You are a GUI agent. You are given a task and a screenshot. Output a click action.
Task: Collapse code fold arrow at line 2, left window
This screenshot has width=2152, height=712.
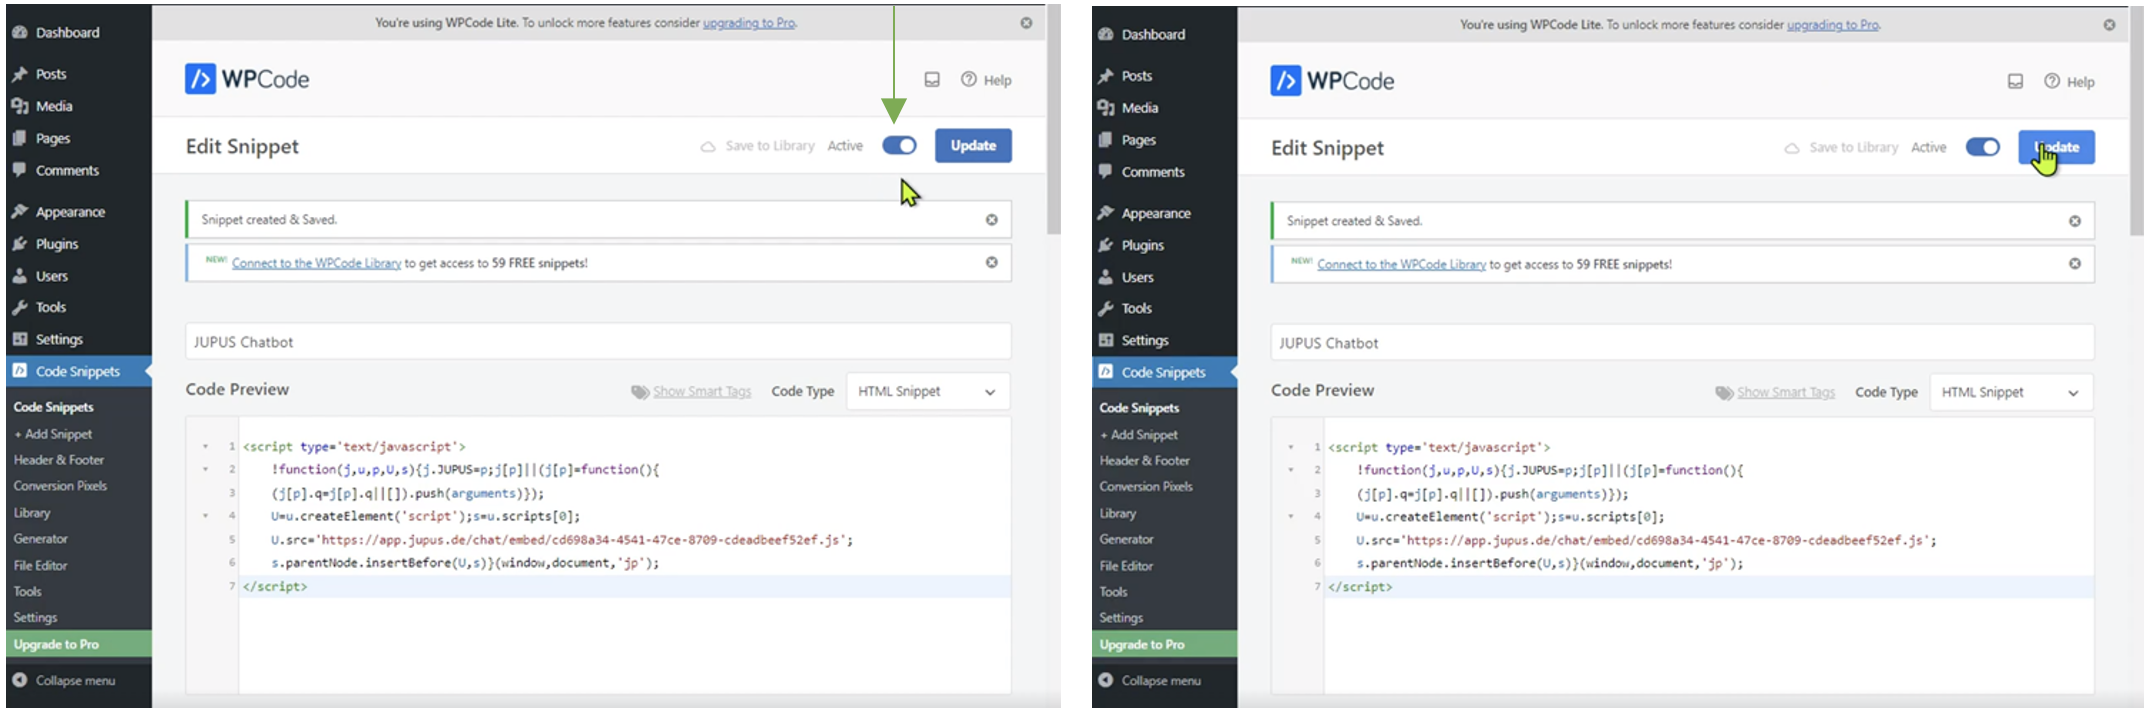(x=206, y=469)
